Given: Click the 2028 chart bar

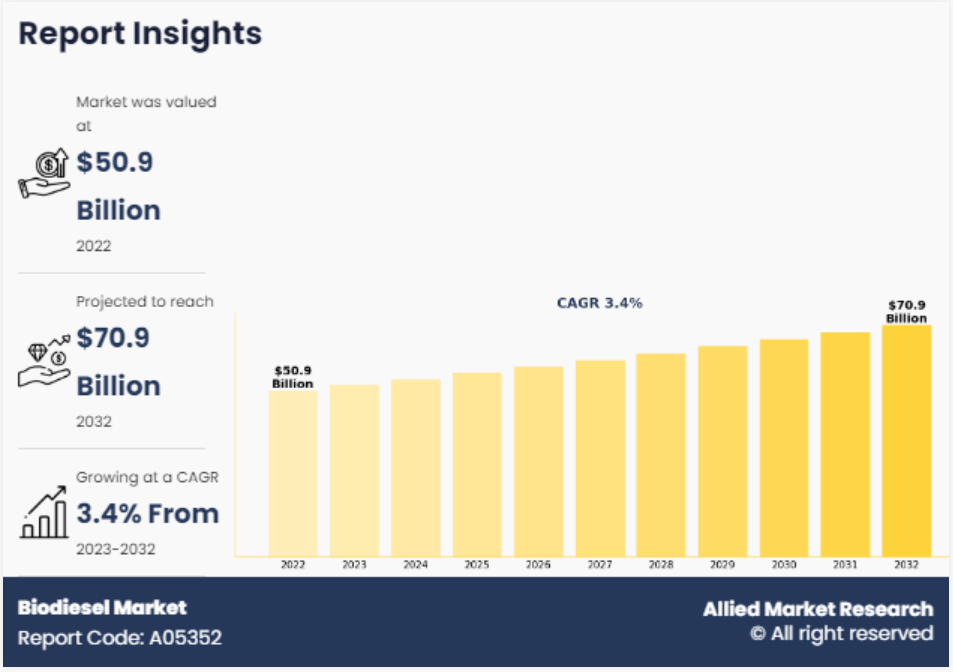Looking at the screenshot, I should tap(661, 454).
